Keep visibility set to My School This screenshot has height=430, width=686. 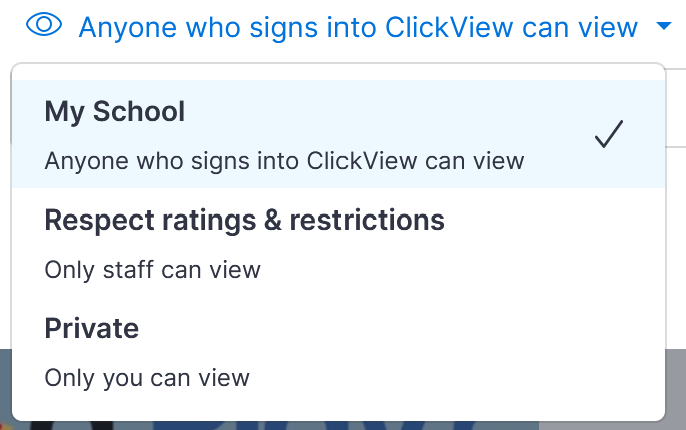tap(338, 134)
